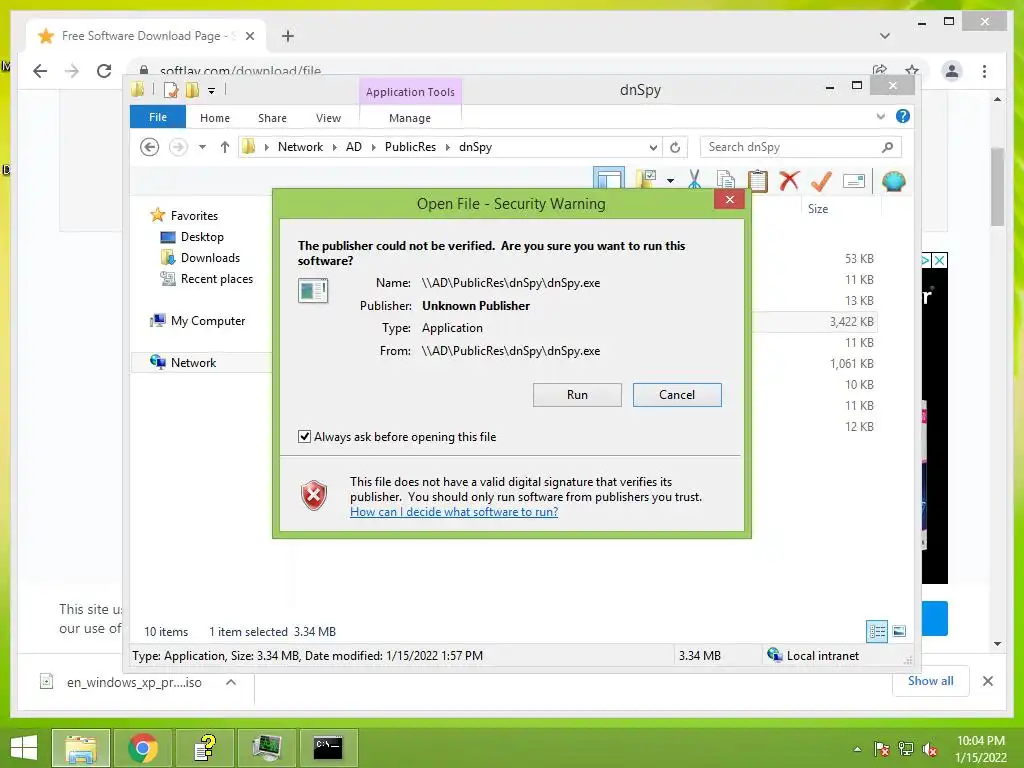Go back in Chrome

[x=40, y=71]
